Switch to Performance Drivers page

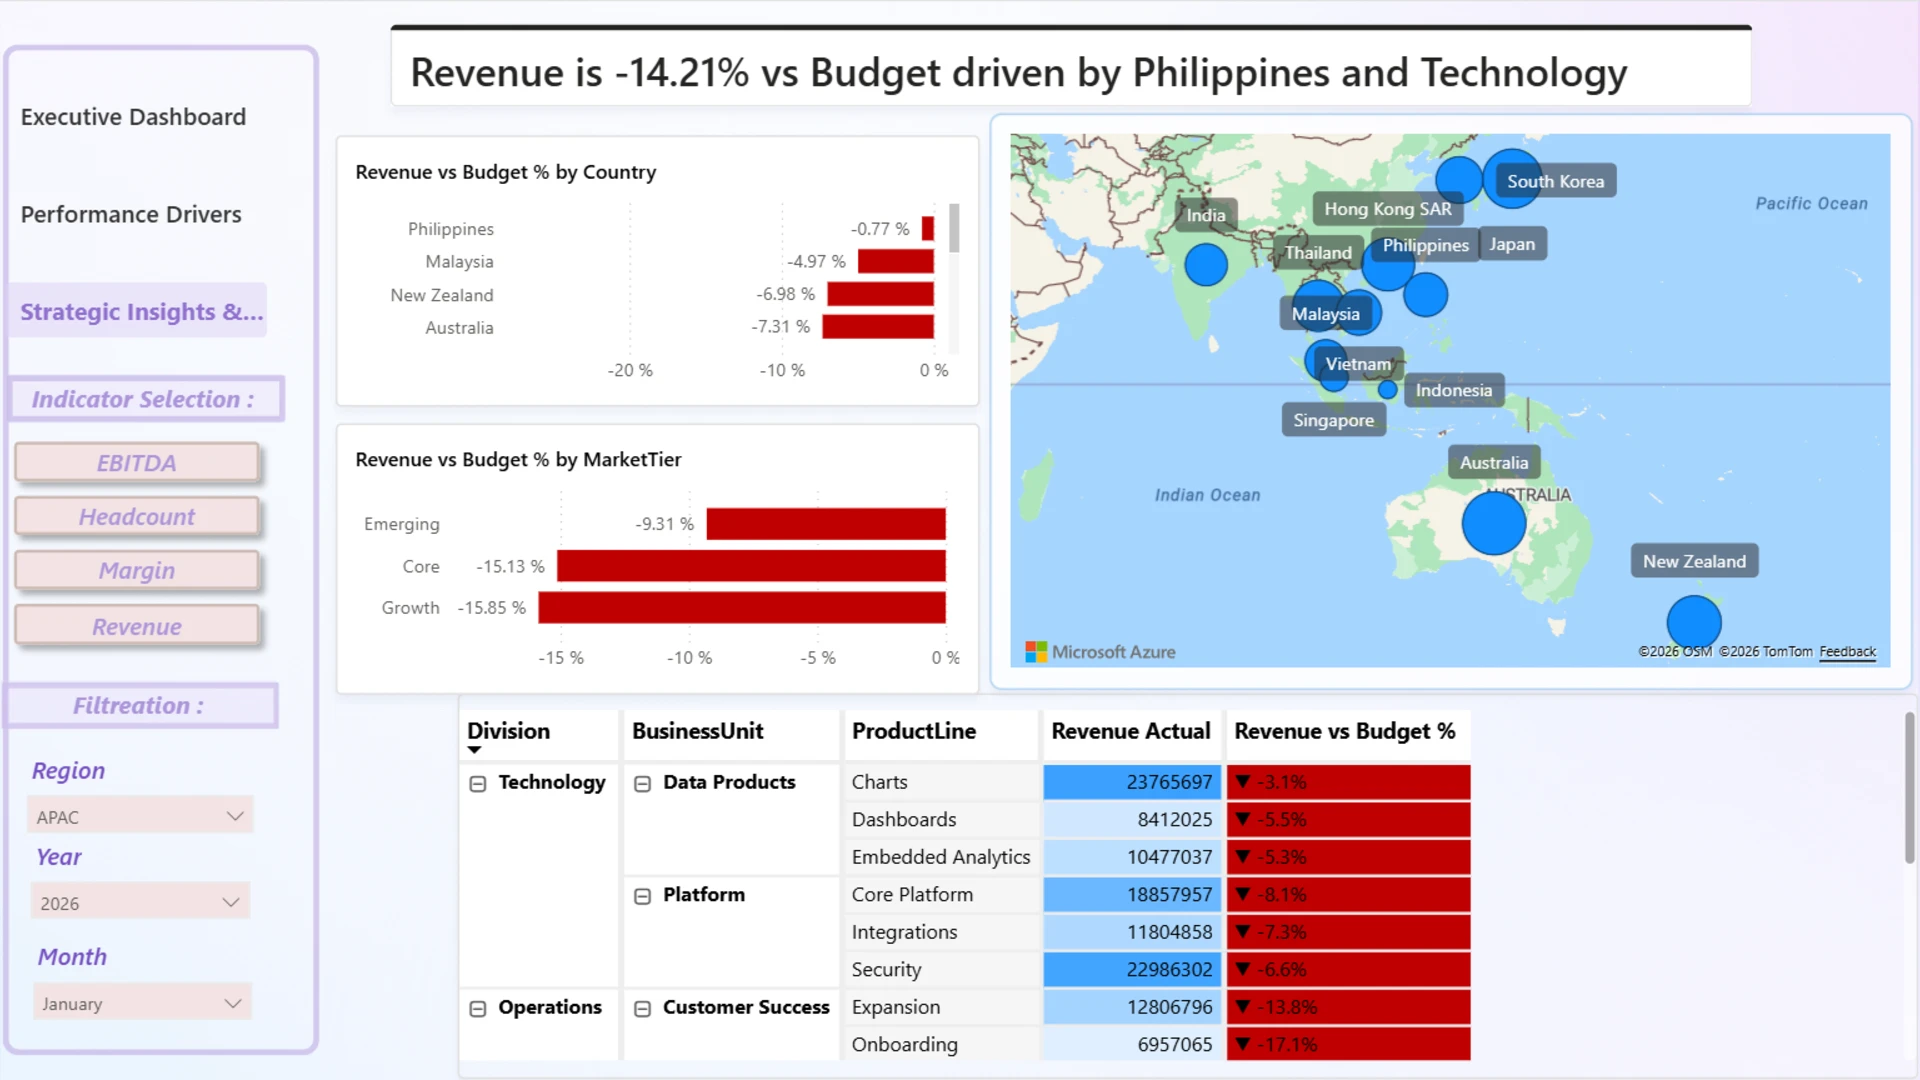pyautogui.click(x=131, y=215)
